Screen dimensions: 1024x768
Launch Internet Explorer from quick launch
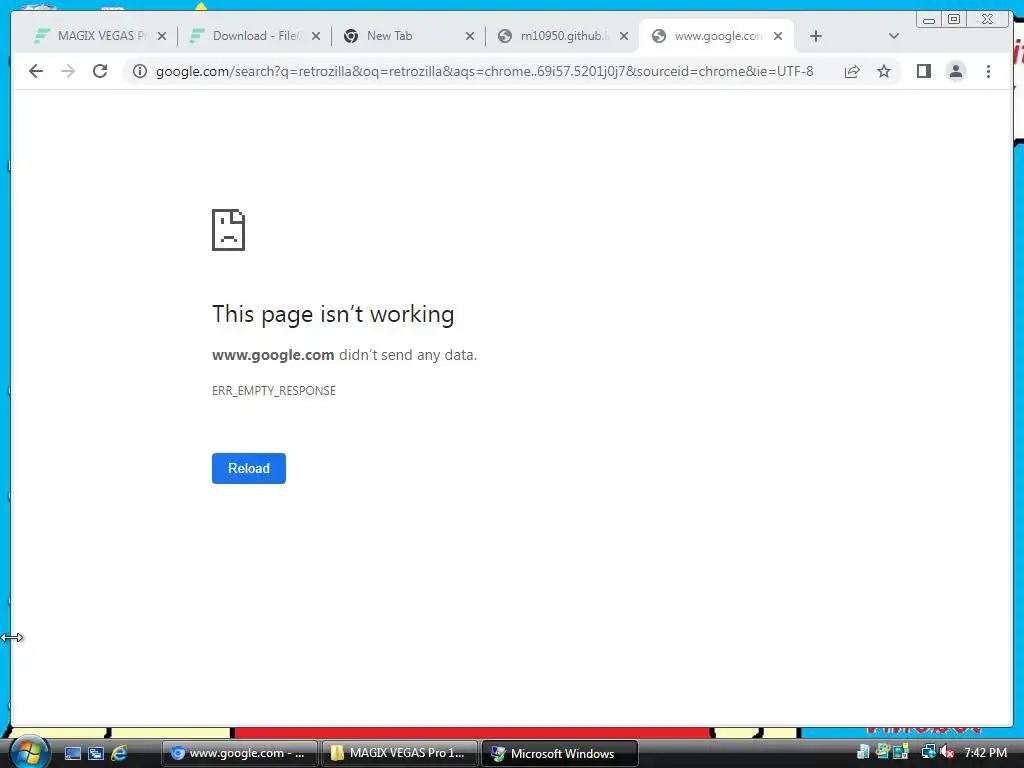click(120, 753)
